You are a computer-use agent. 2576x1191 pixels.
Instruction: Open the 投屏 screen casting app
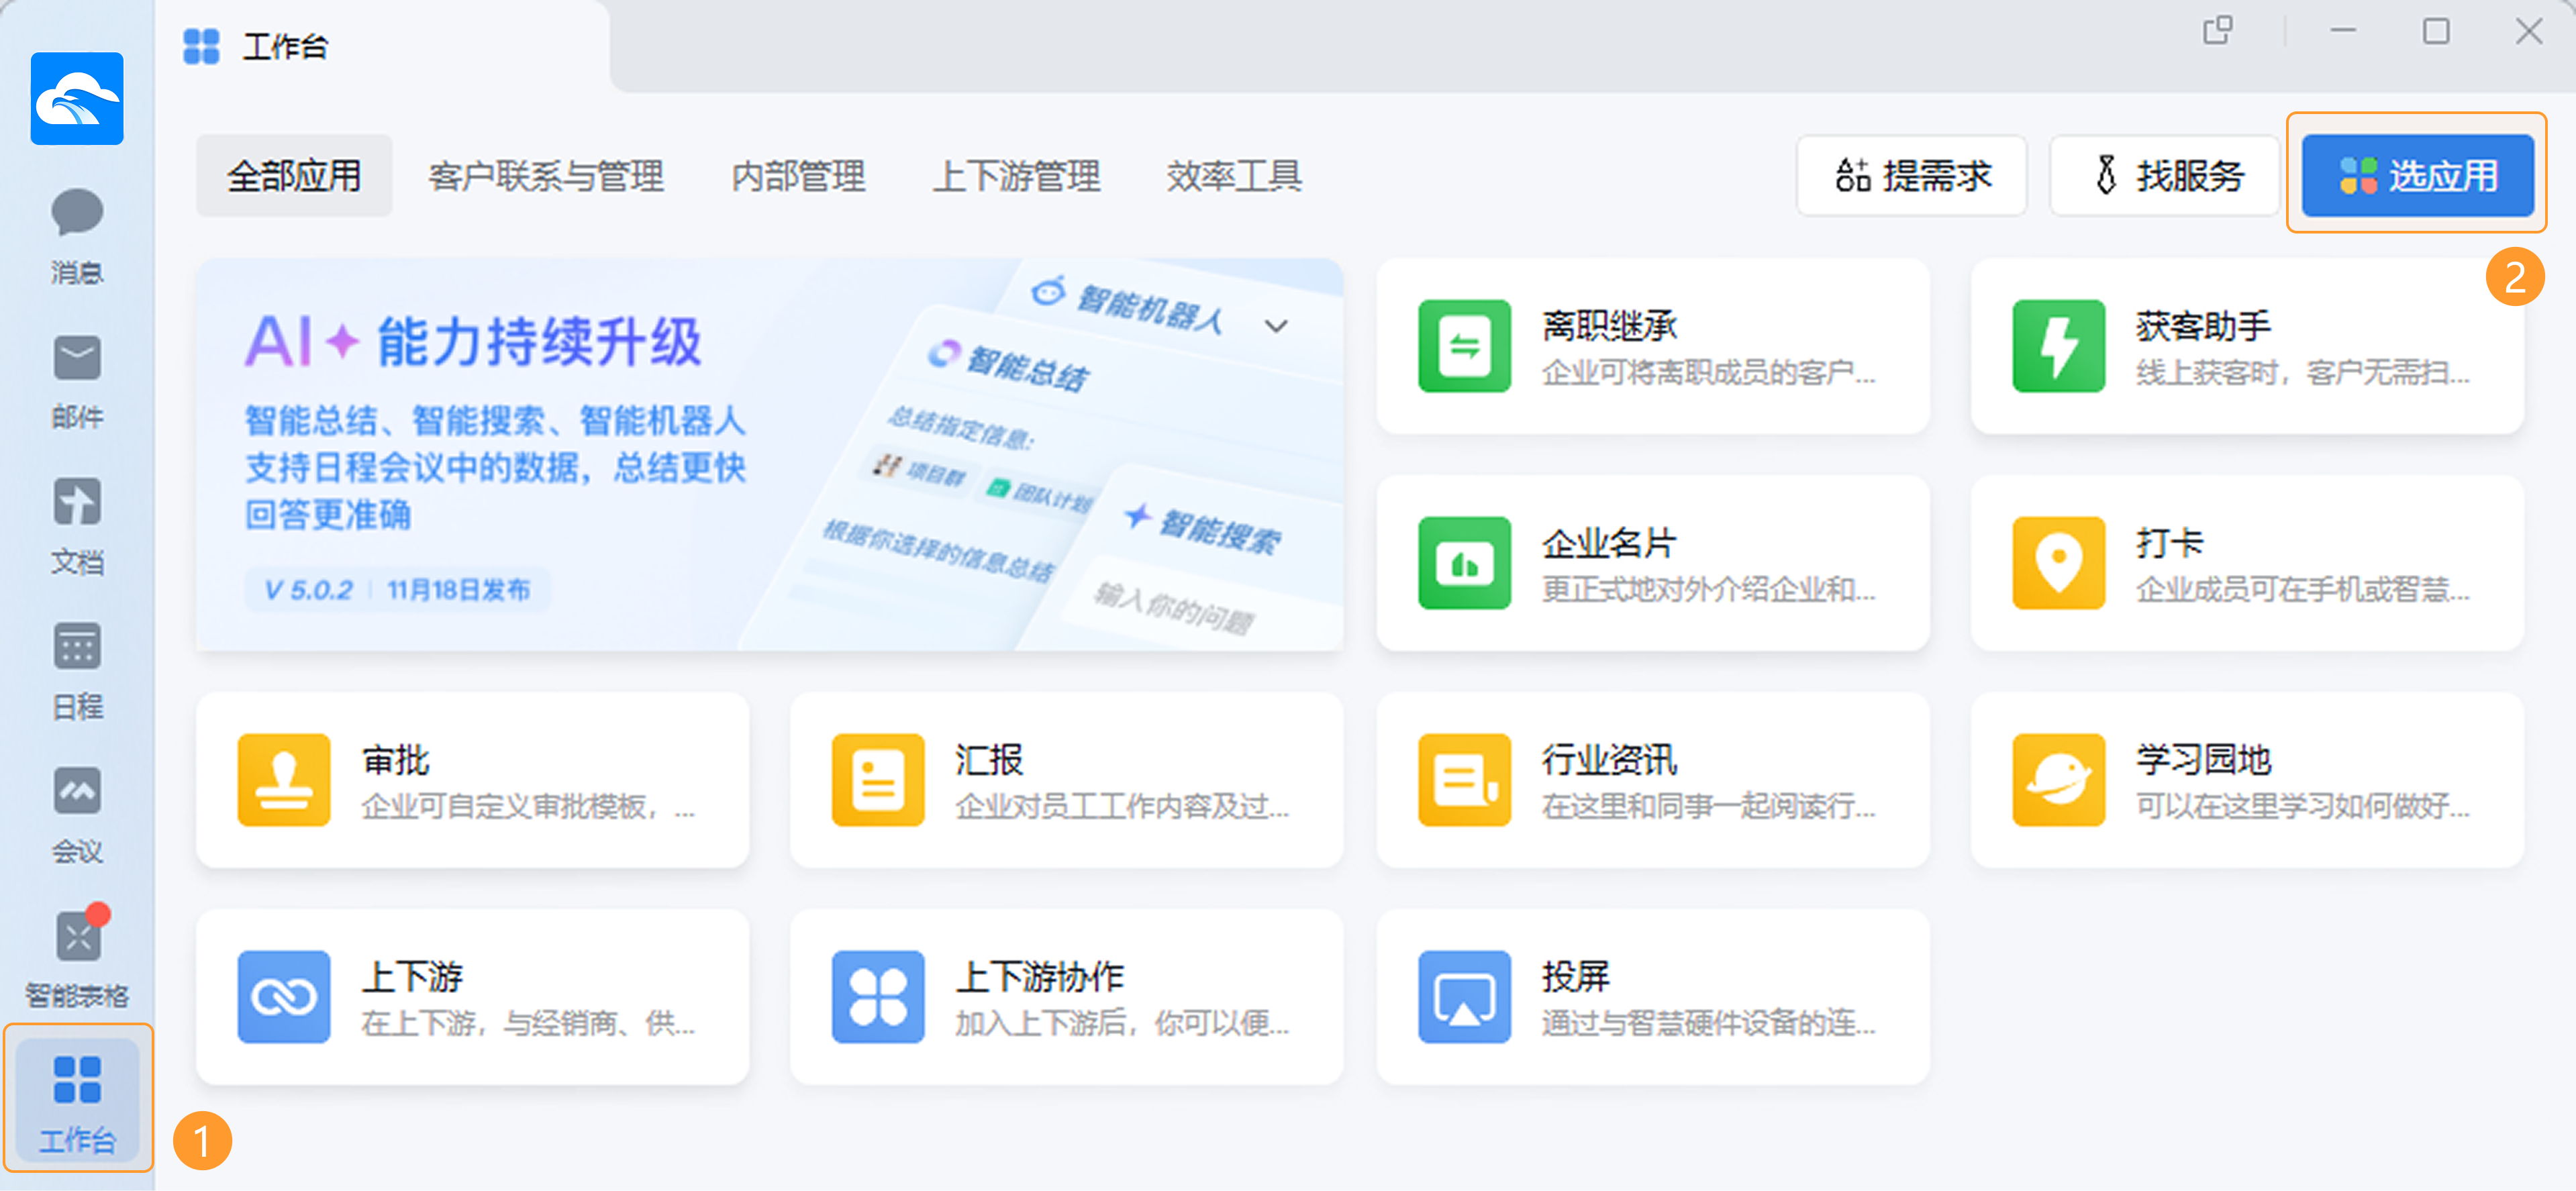click(x=1652, y=997)
